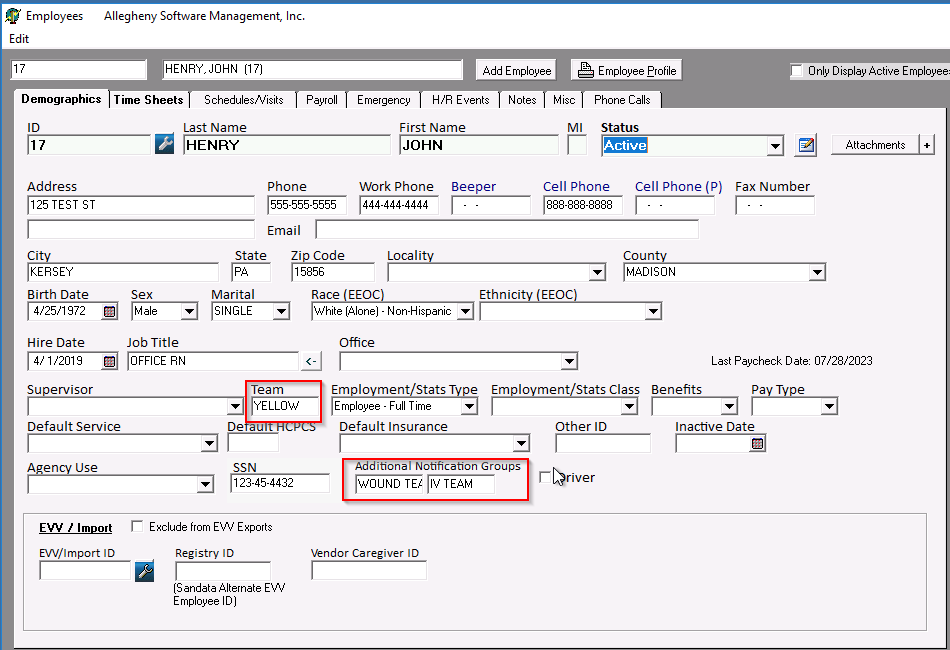Open the Ethnicity (EEOC) dropdown

(x=653, y=311)
